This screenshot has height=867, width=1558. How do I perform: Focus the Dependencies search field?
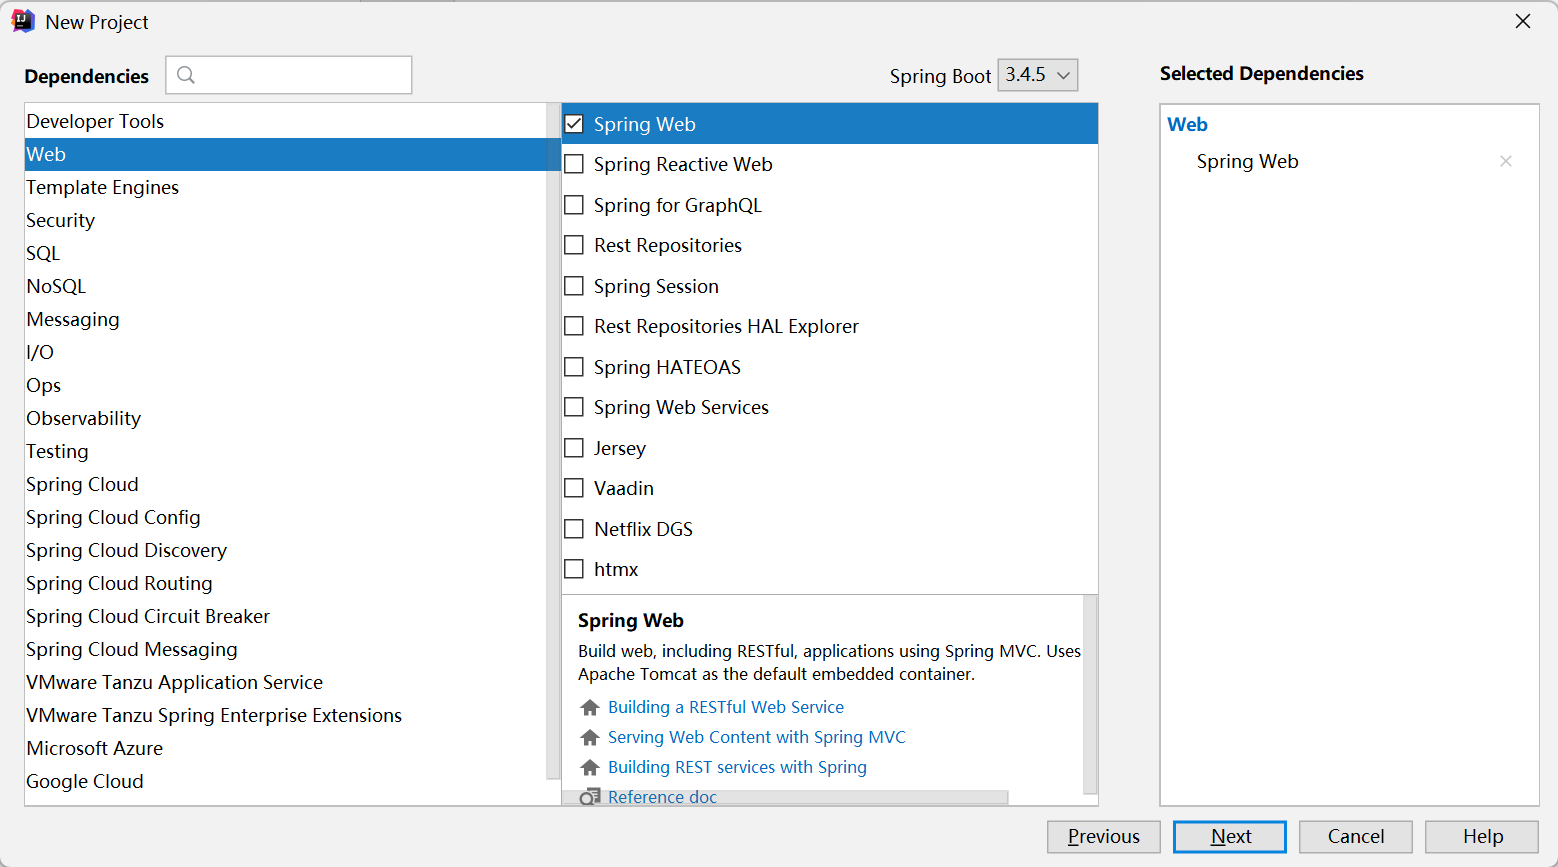(300, 75)
